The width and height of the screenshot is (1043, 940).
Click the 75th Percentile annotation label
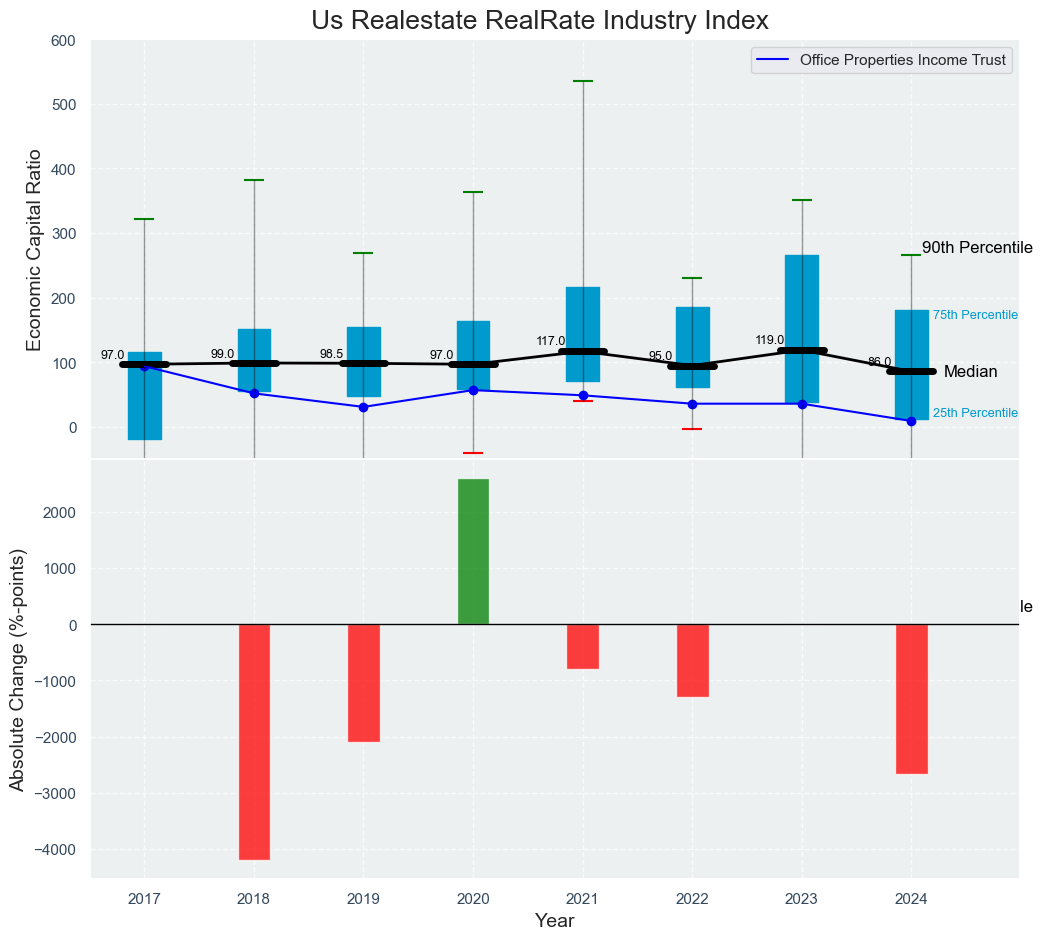point(974,316)
